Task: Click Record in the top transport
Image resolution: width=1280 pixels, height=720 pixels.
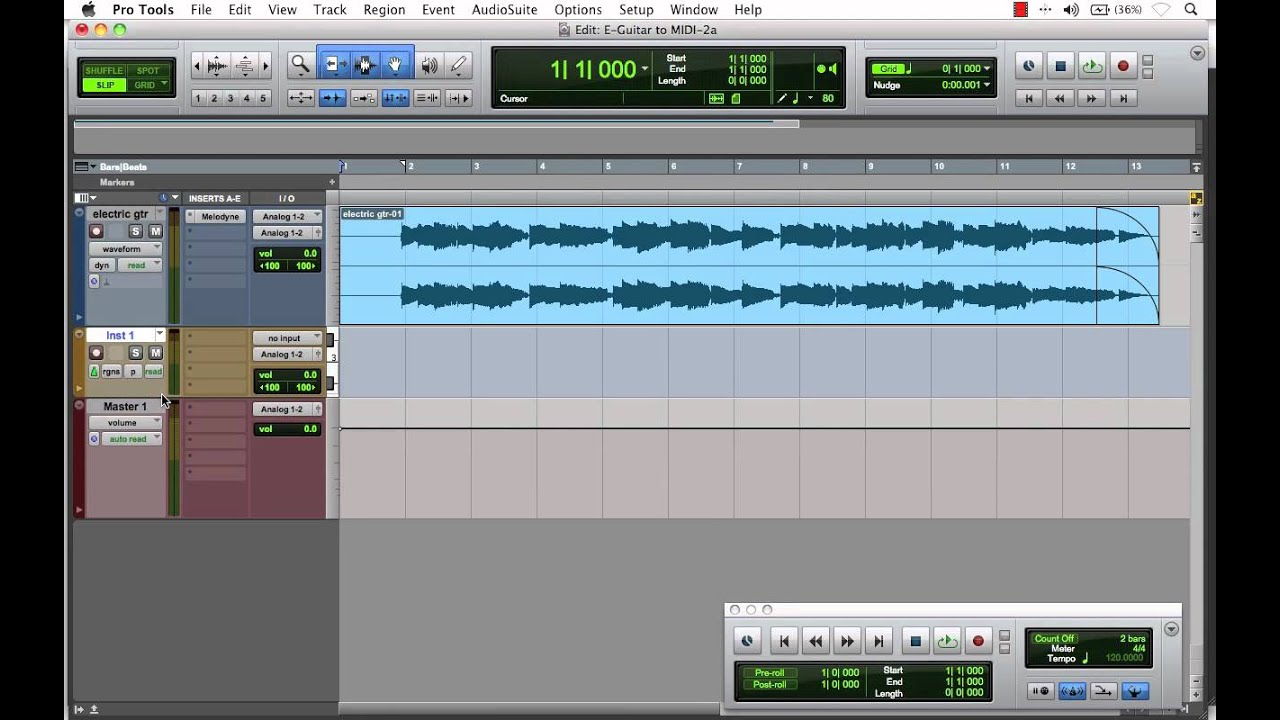Action: tap(1123, 67)
